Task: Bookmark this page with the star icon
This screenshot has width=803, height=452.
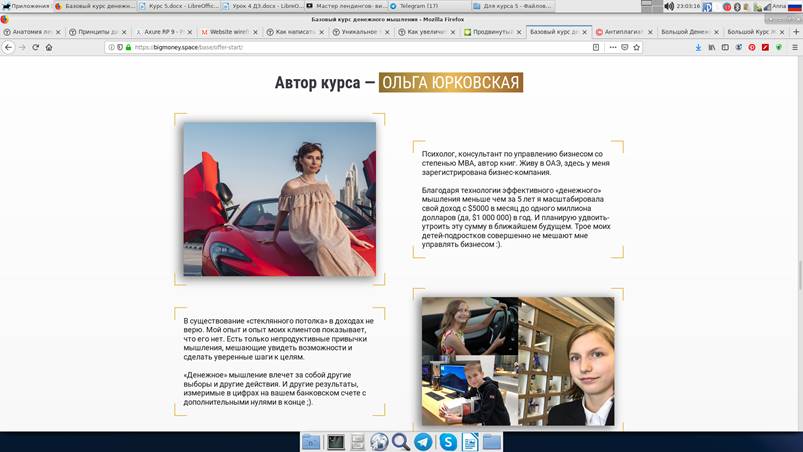Action: [636, 47]
